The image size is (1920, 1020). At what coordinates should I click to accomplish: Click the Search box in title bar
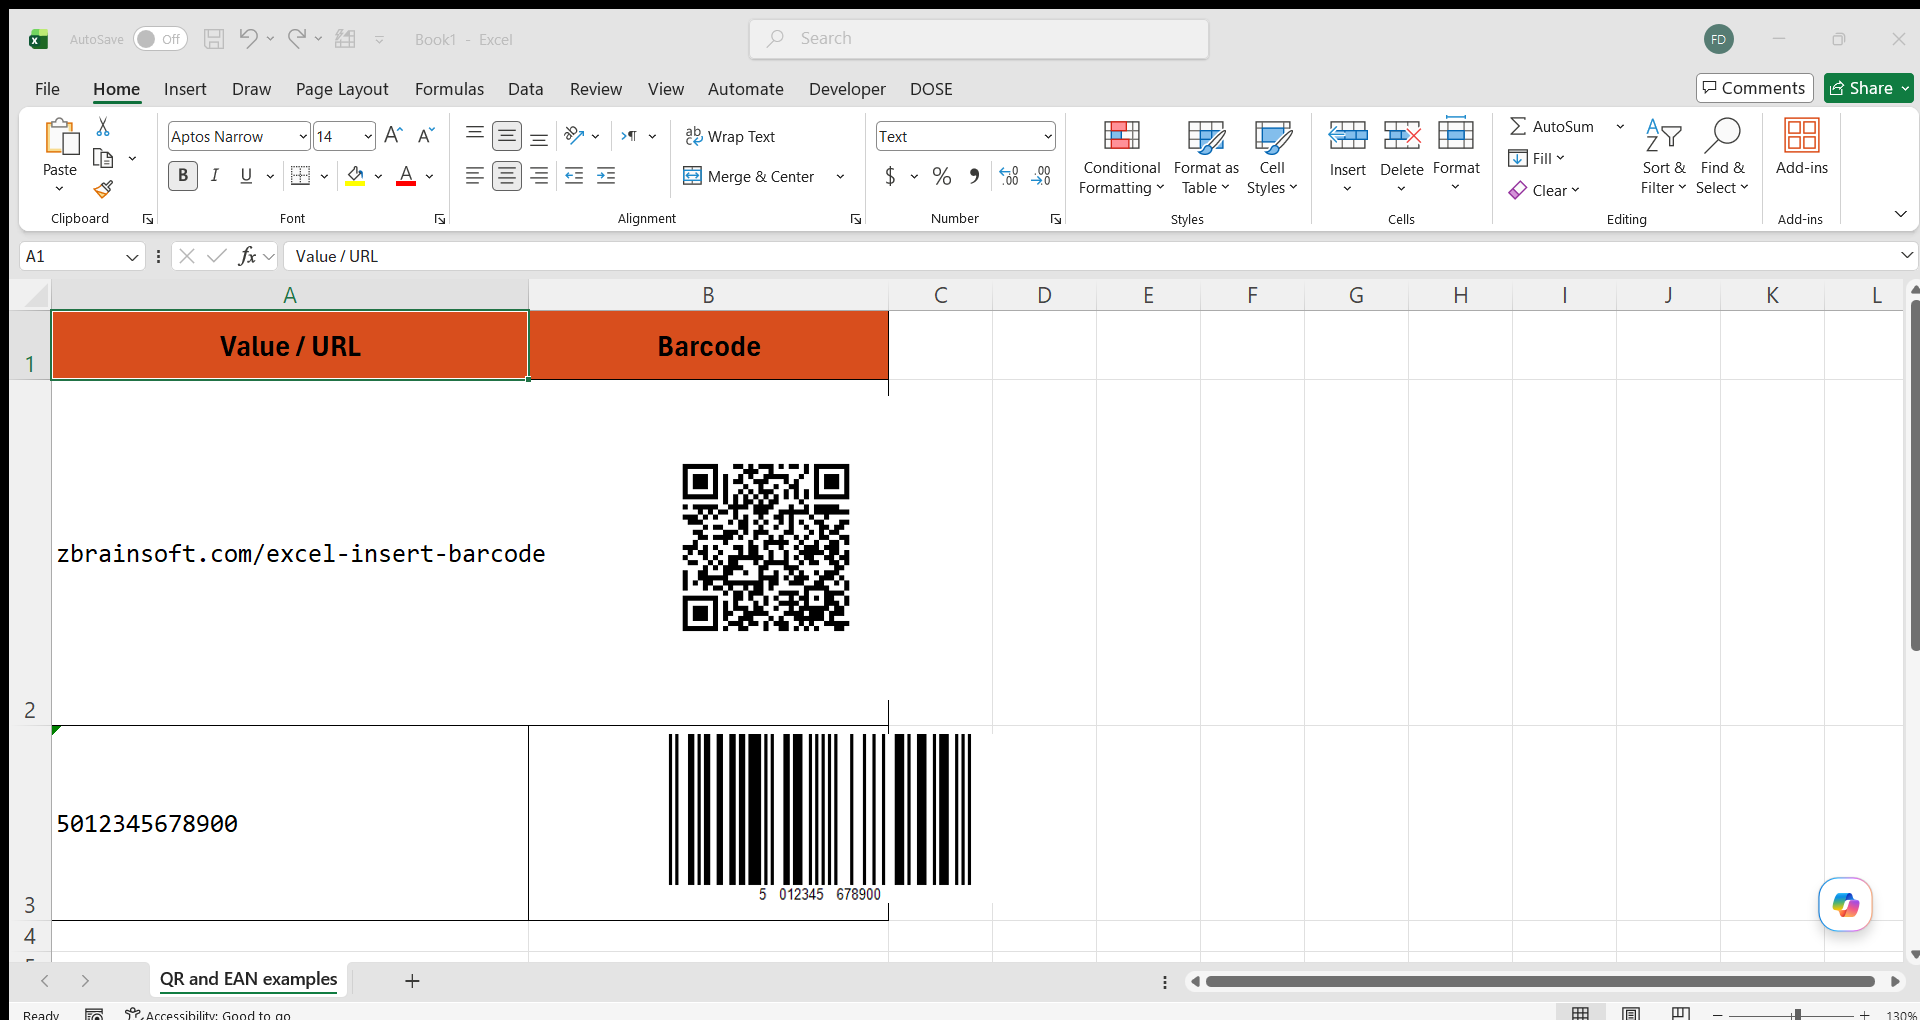pos(979,39)
